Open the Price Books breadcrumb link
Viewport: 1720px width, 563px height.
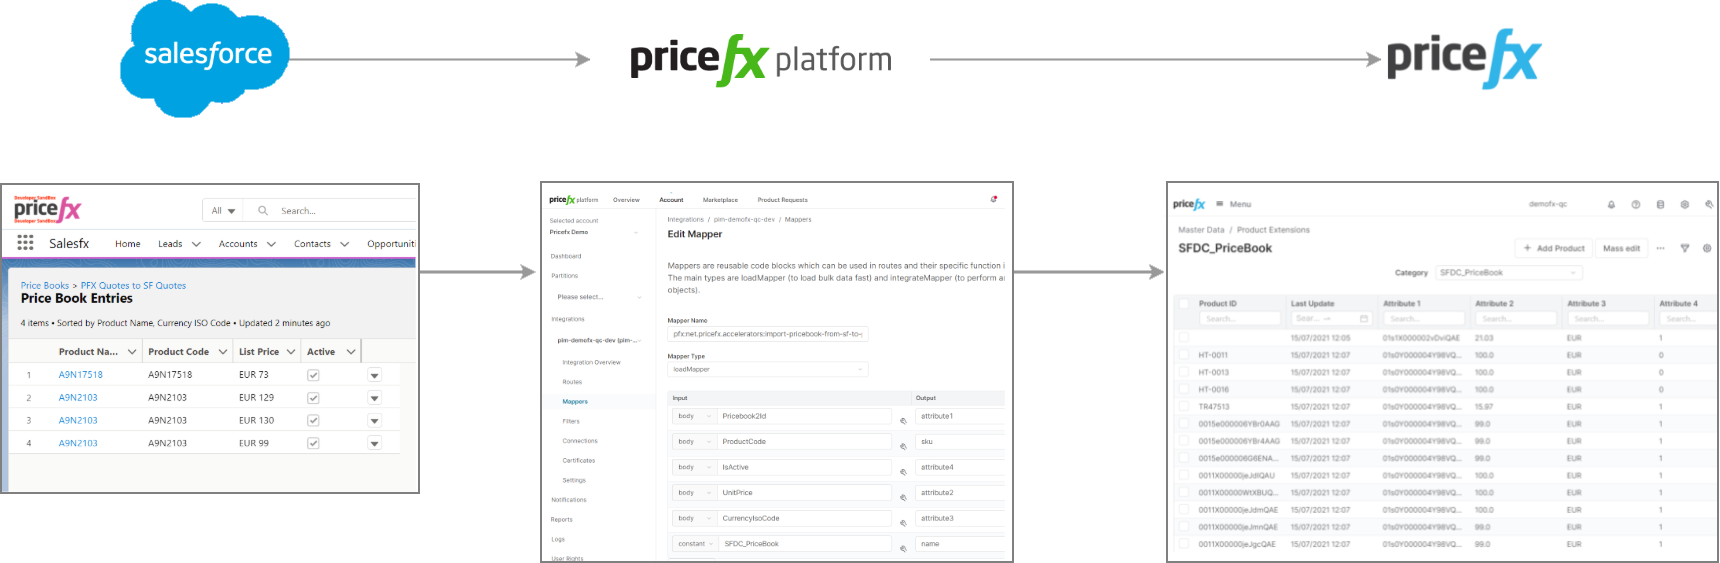point(45,286)
